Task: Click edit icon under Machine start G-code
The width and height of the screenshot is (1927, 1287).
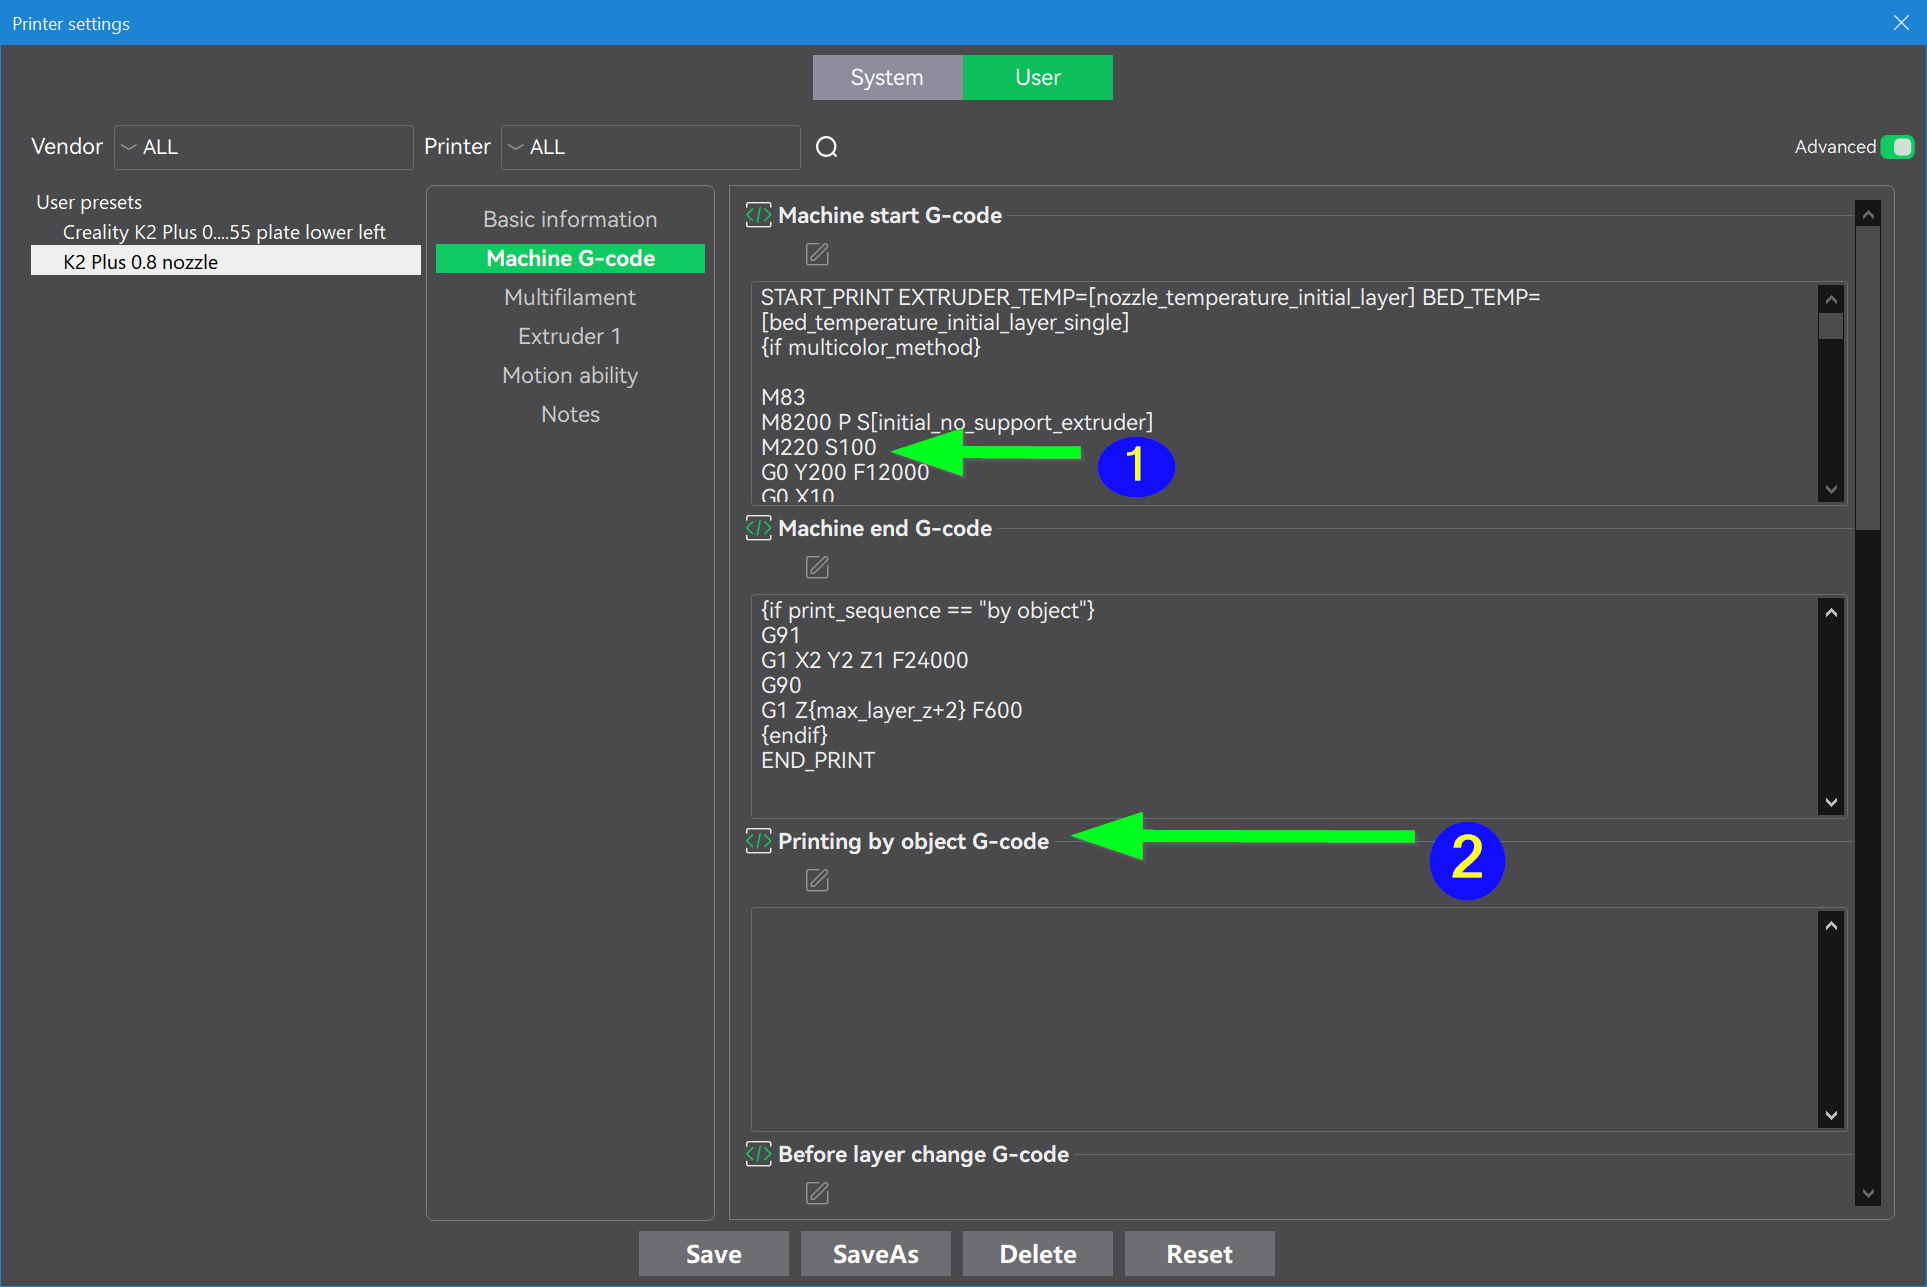Action: point(817,254)
